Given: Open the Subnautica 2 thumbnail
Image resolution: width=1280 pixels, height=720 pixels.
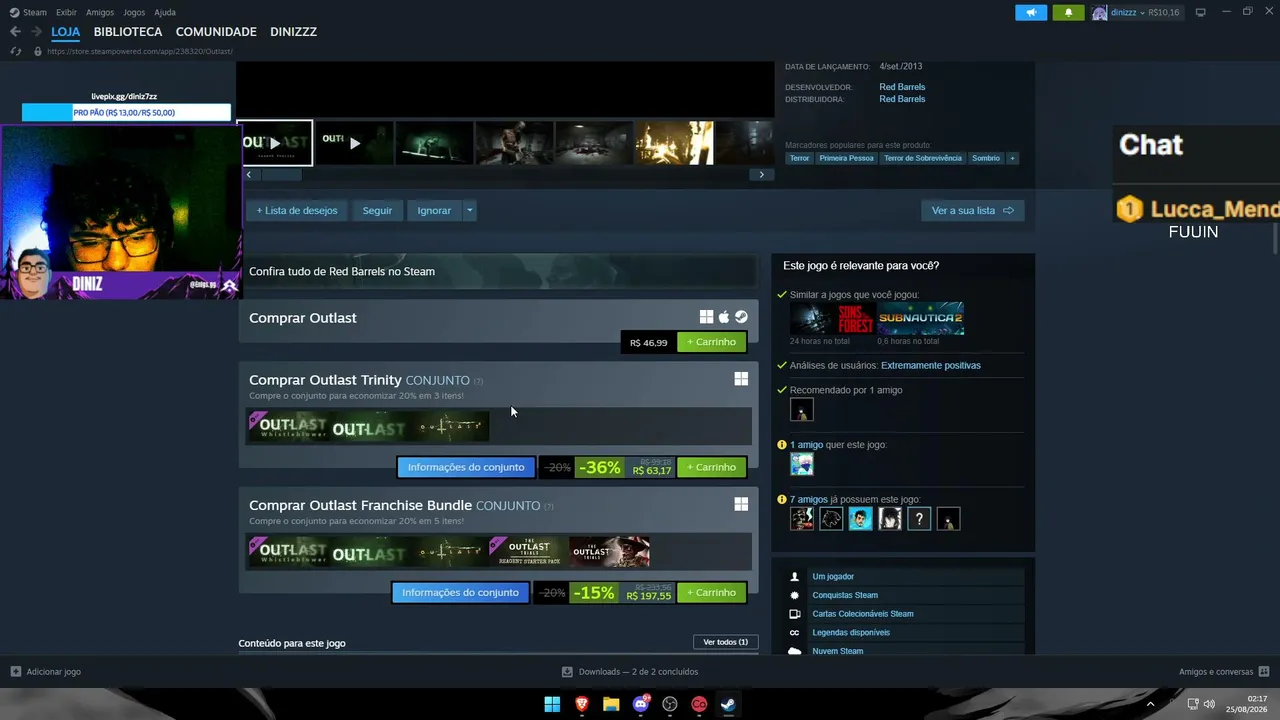Looking at the screenshot, I should (921, 319).
